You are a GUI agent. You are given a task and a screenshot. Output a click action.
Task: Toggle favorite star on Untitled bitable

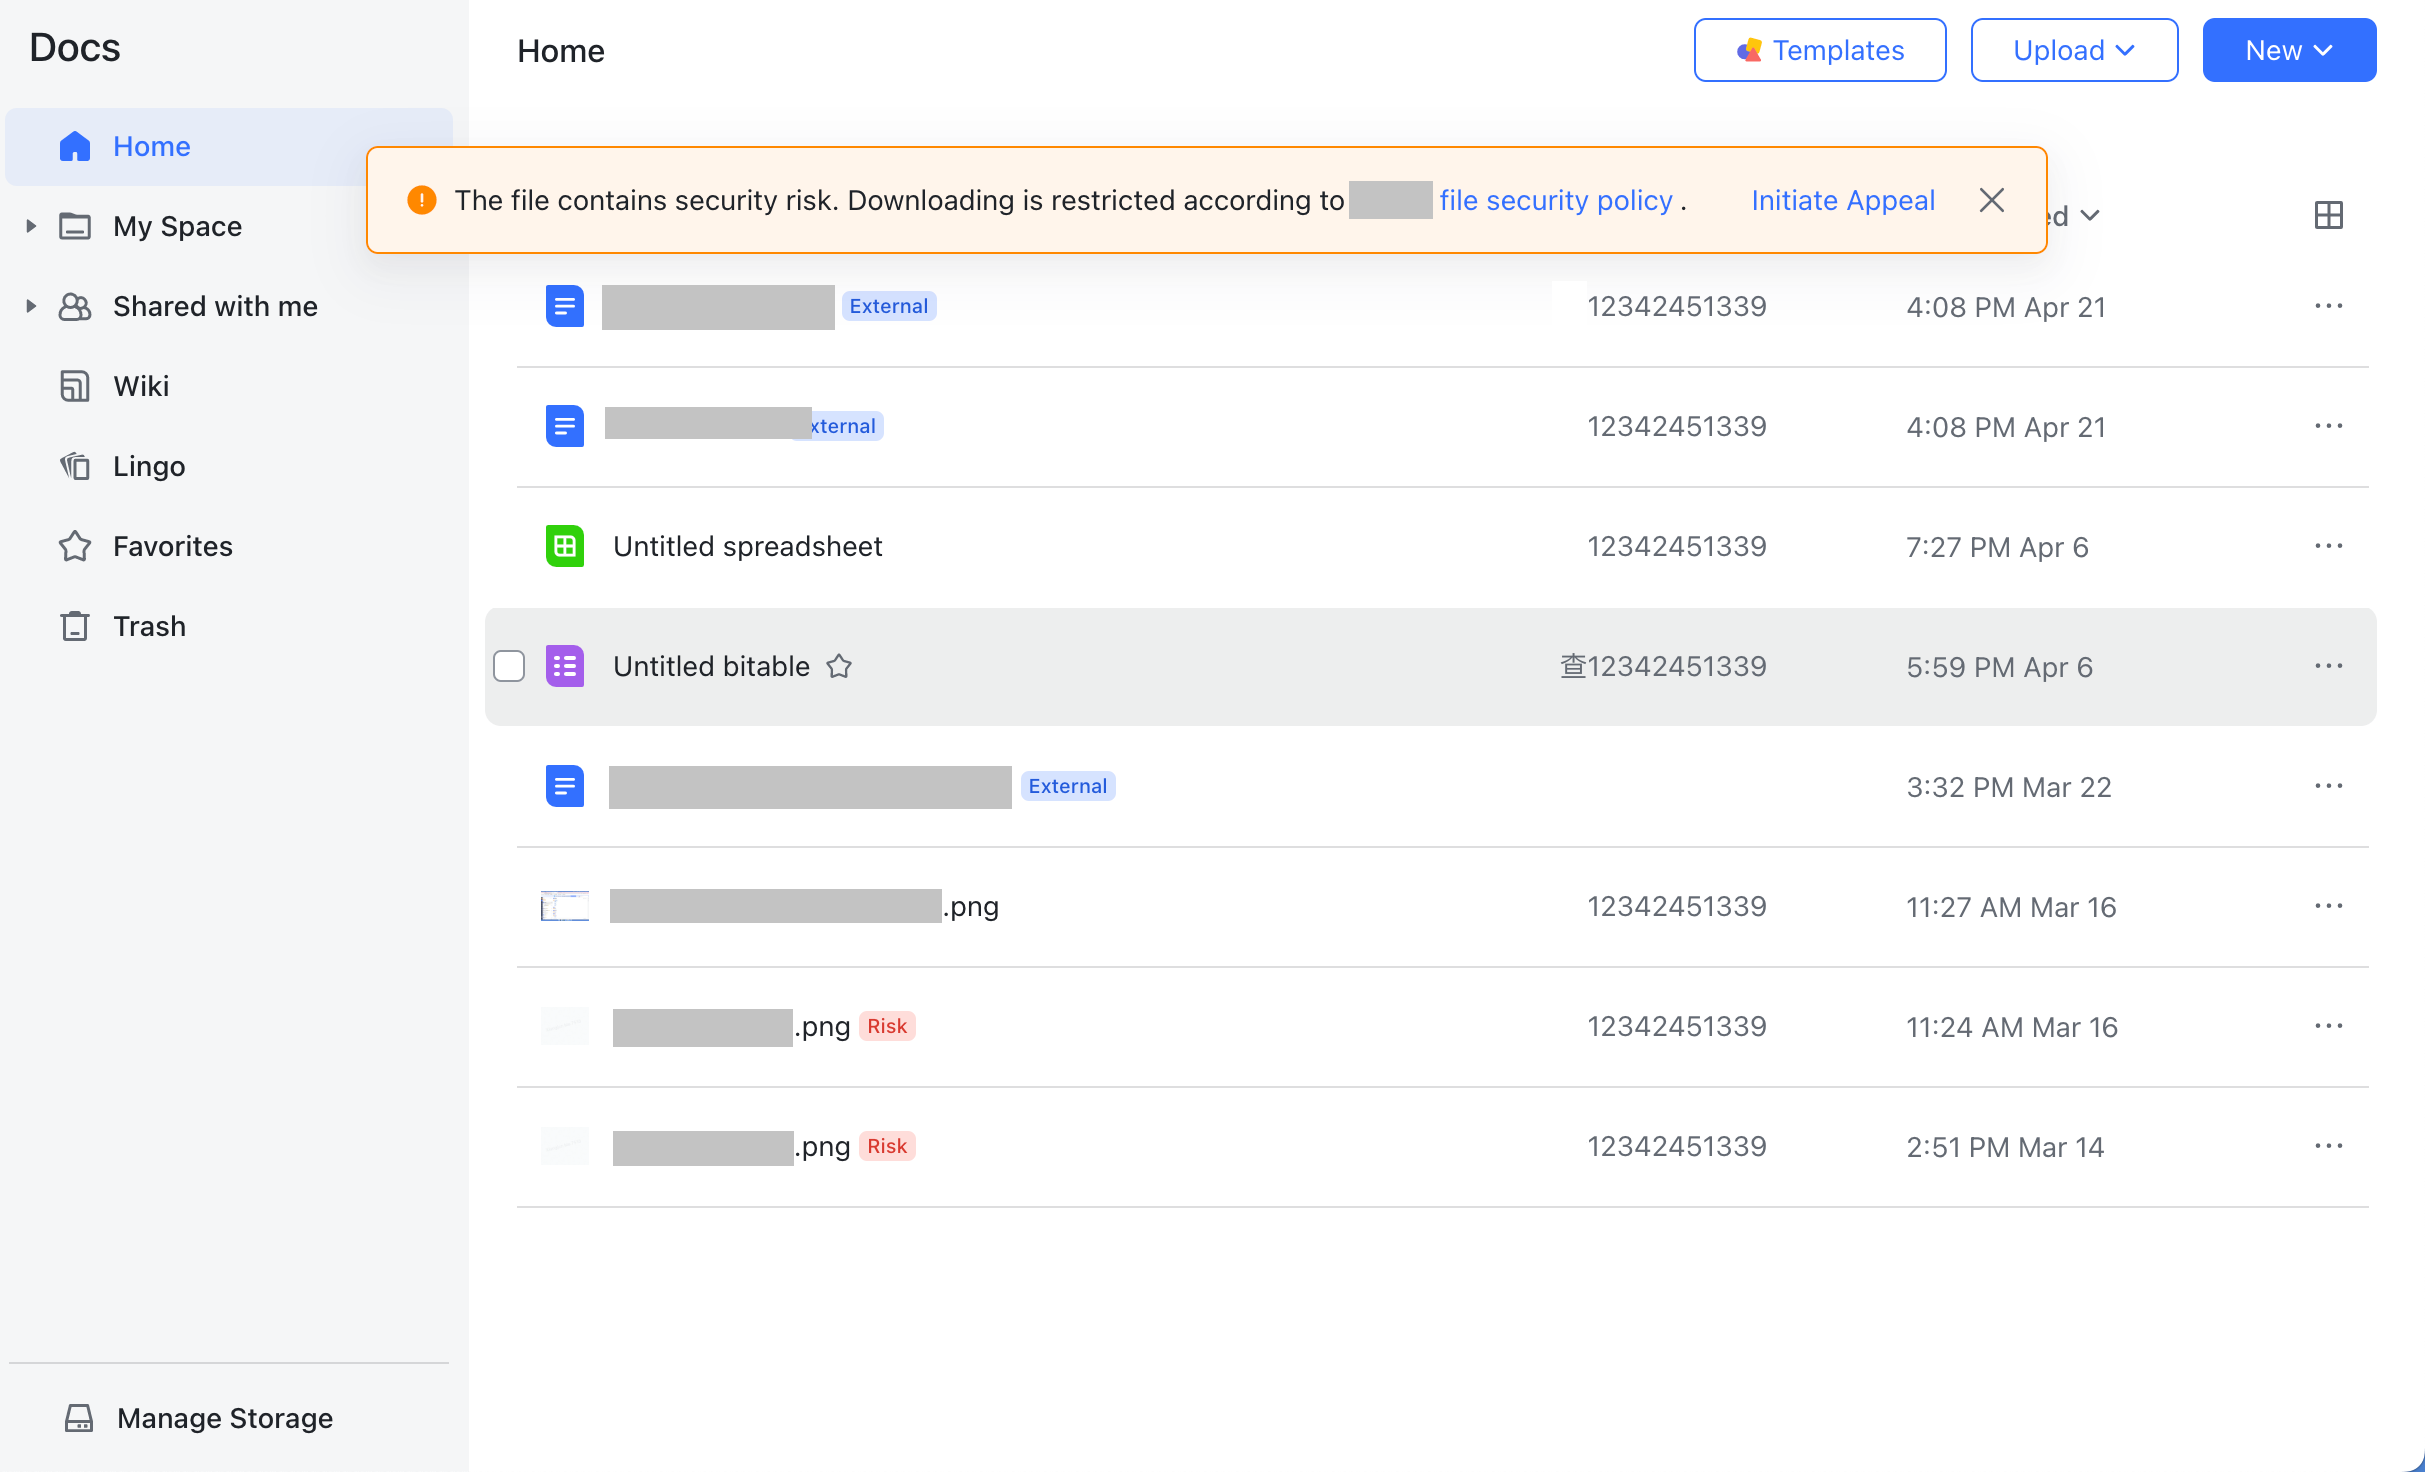[840, 666]
